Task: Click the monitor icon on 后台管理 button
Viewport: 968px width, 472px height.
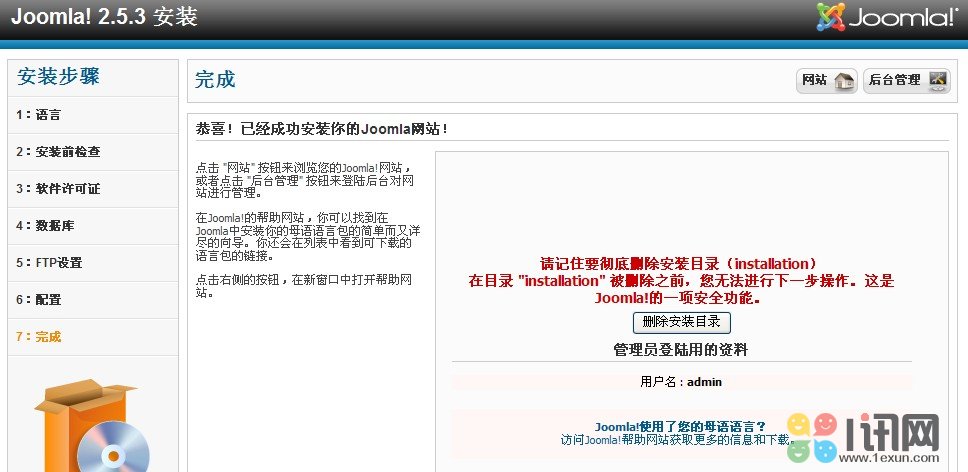Action: 938,81
